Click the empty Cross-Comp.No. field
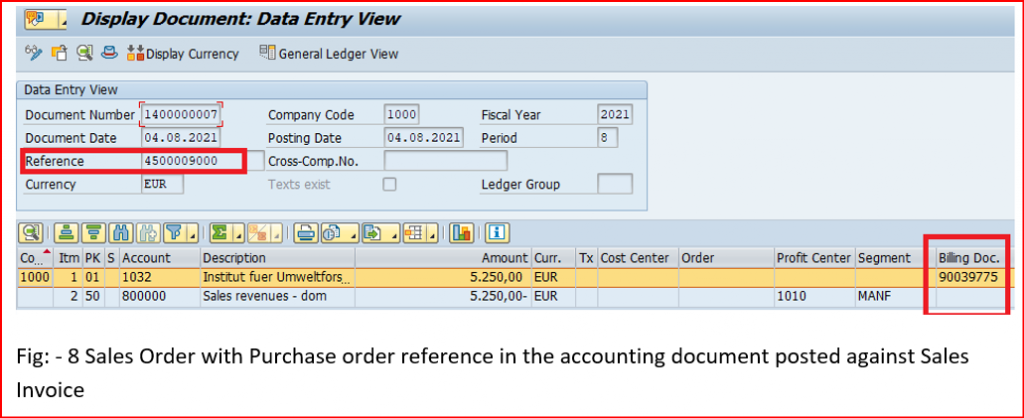This screenshot has height=418, width=1024. [x=445, y=161]
